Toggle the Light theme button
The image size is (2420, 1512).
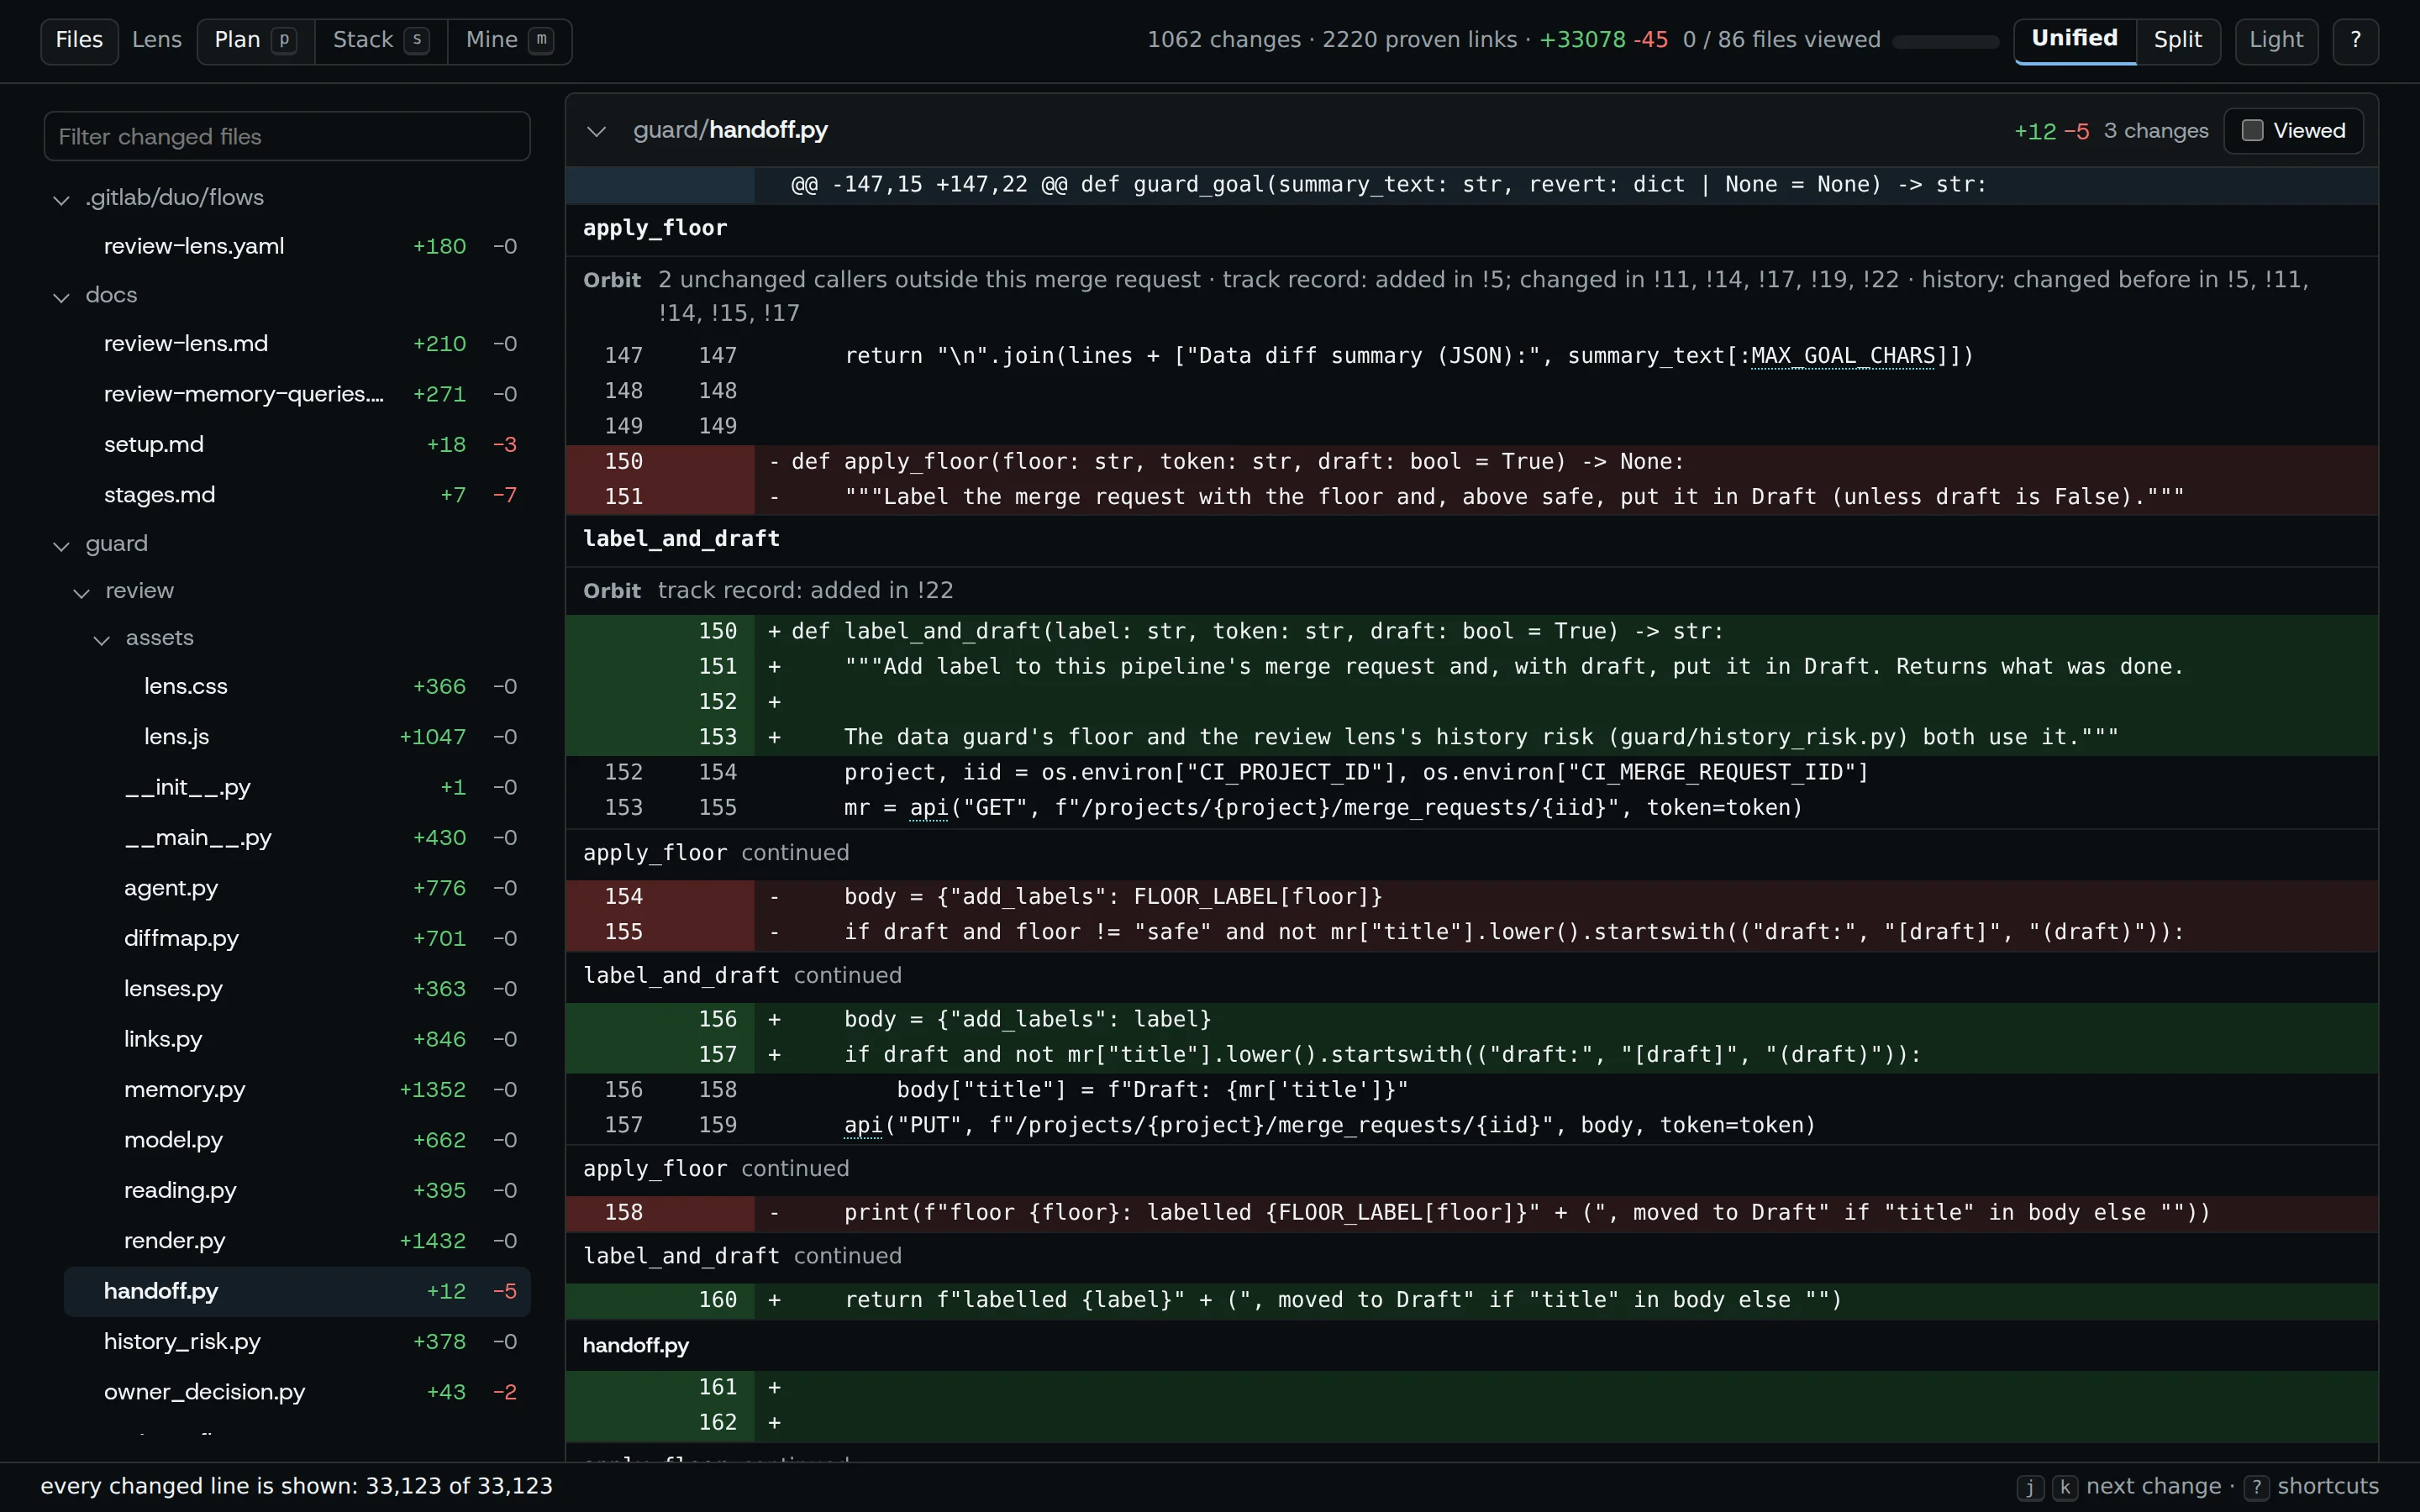click(2276, 40)
